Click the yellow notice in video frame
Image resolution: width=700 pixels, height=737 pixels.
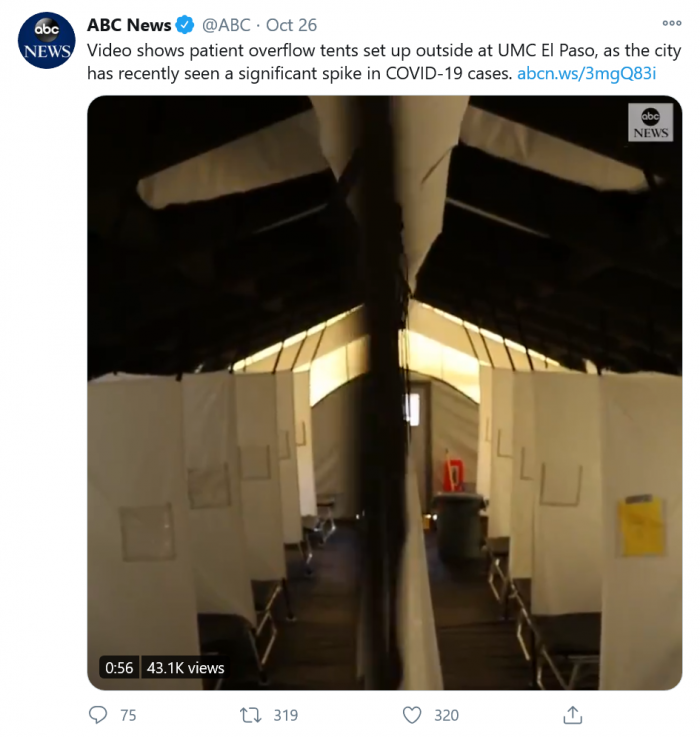pyautogui.click(x=641, y=526)
